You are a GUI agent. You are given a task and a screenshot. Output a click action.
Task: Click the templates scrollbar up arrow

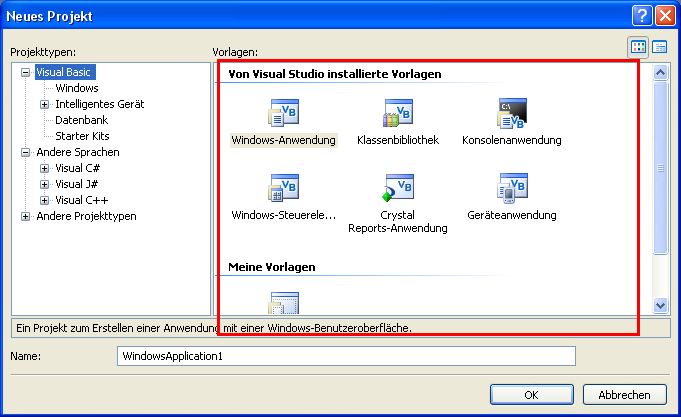click(x=660, y=73)
